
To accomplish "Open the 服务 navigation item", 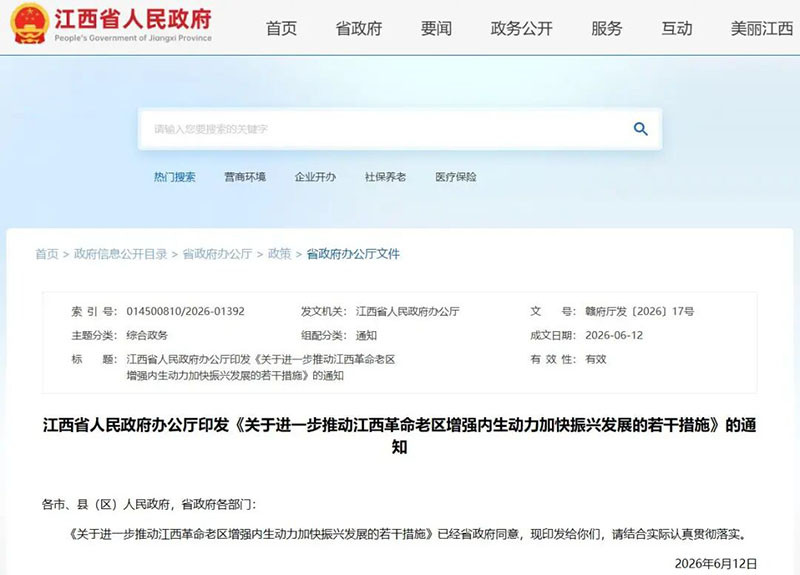I will click(x=607, y=28).
